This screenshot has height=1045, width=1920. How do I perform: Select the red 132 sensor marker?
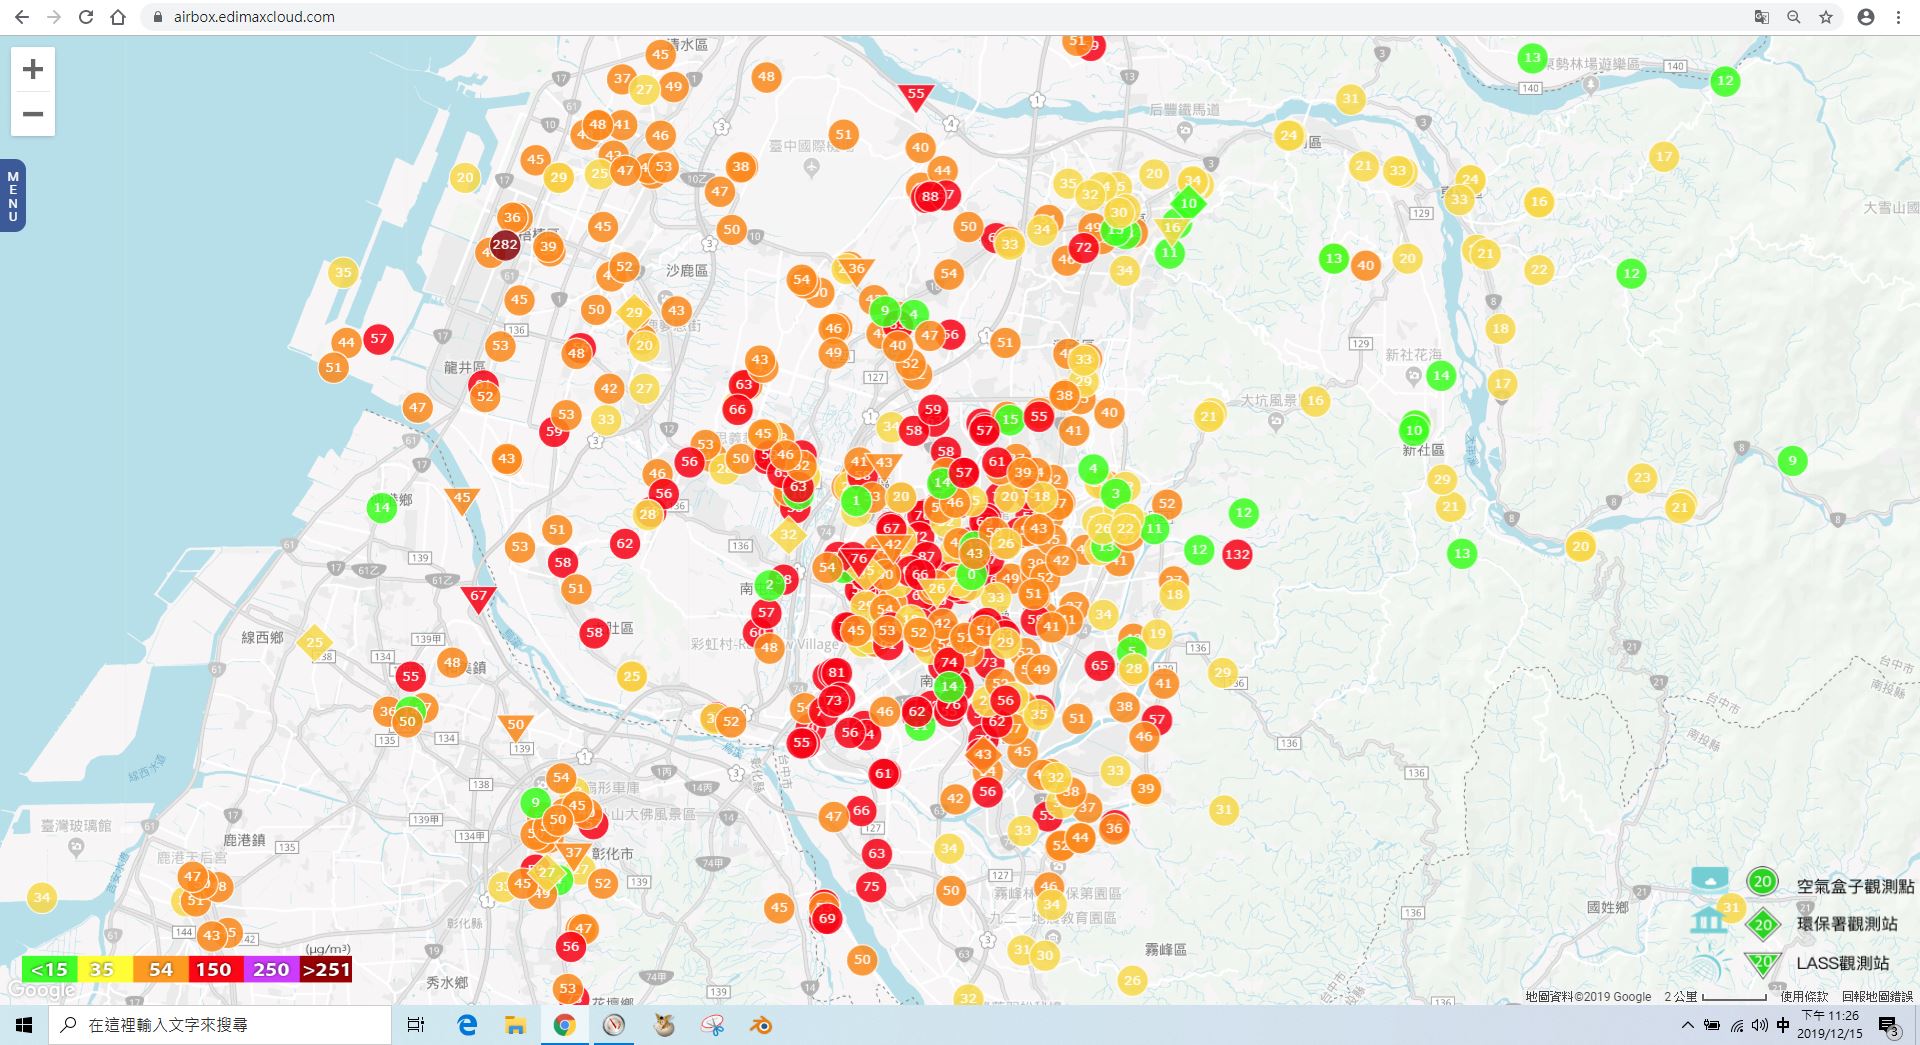1237,554
